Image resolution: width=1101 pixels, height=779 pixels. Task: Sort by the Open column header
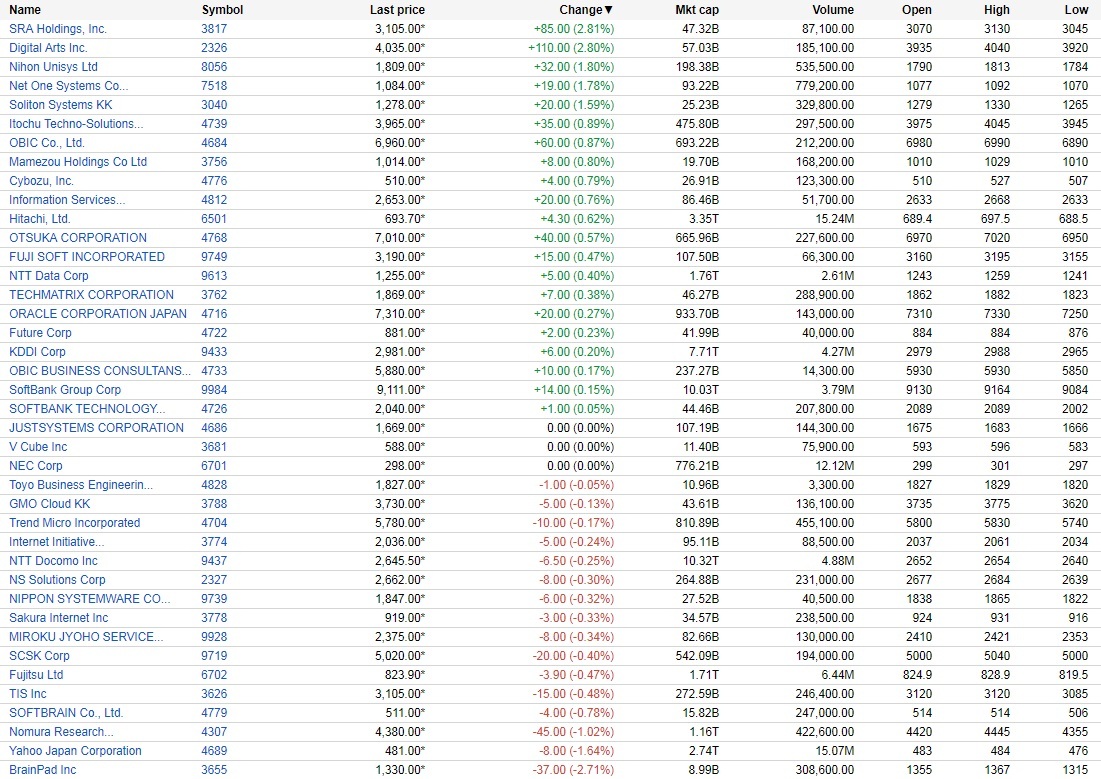point(916,10)
